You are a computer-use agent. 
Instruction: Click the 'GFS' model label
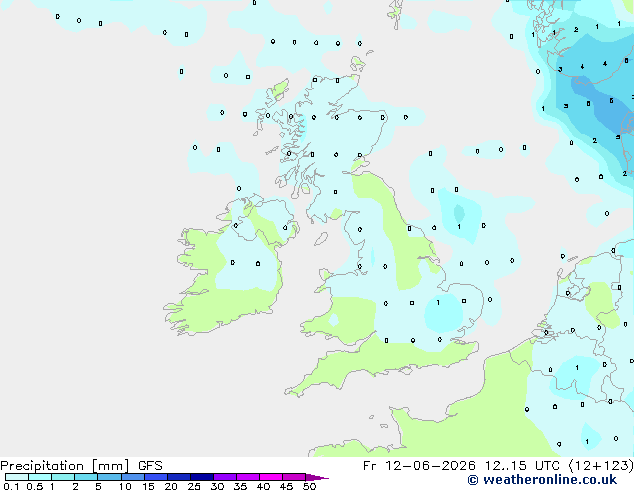pyautogui.click(x=150, y=466)
